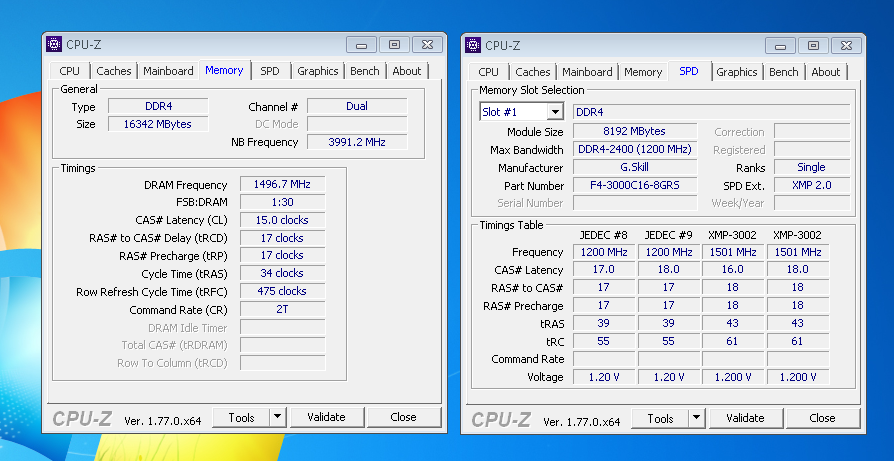Select Mainboard tab in right window

tap(587, 72)
